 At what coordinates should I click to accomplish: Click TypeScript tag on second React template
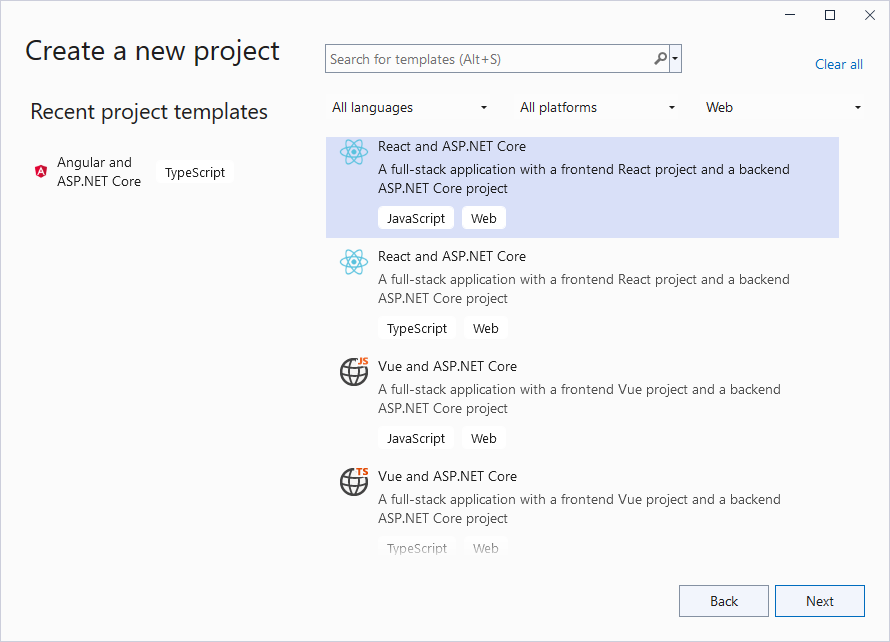pos(417,328)
